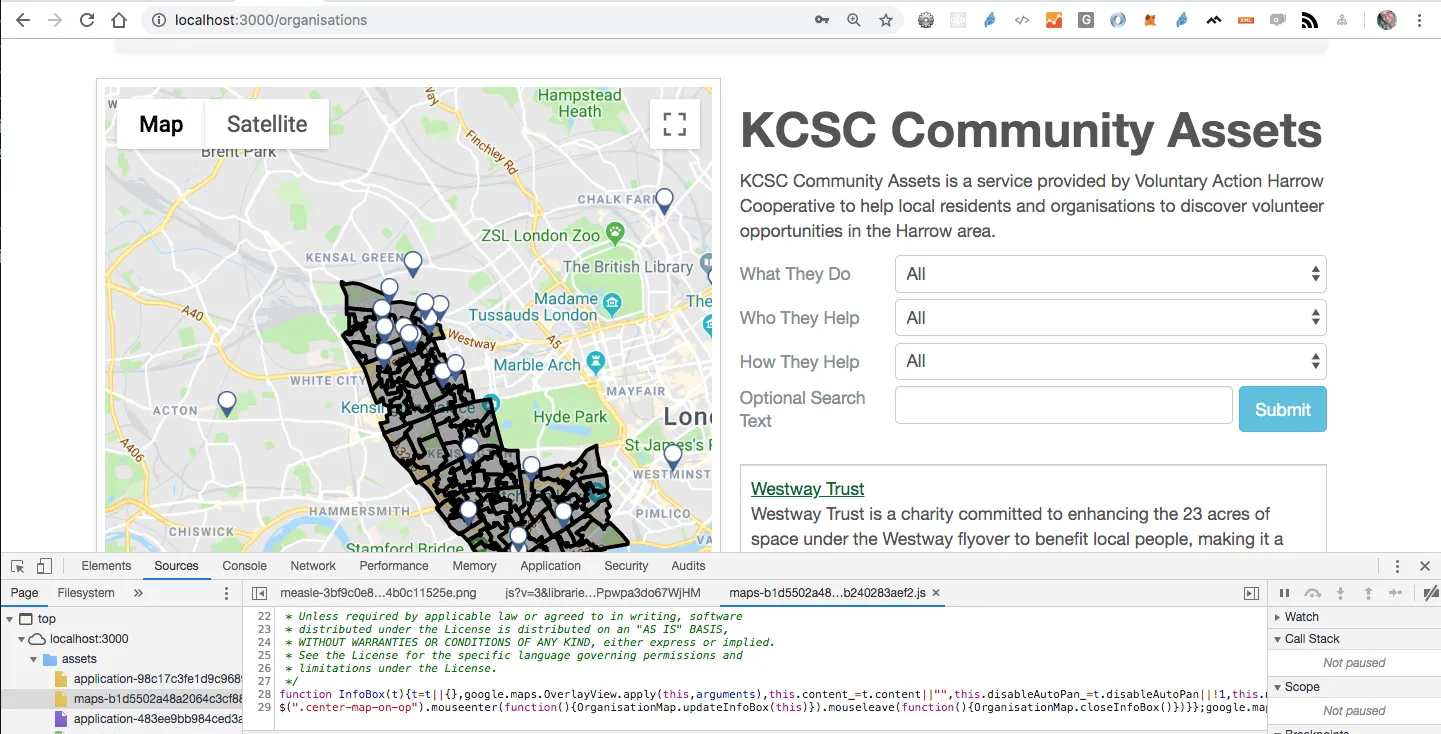Click the map marker near Kensal Green

pos(412,264)
